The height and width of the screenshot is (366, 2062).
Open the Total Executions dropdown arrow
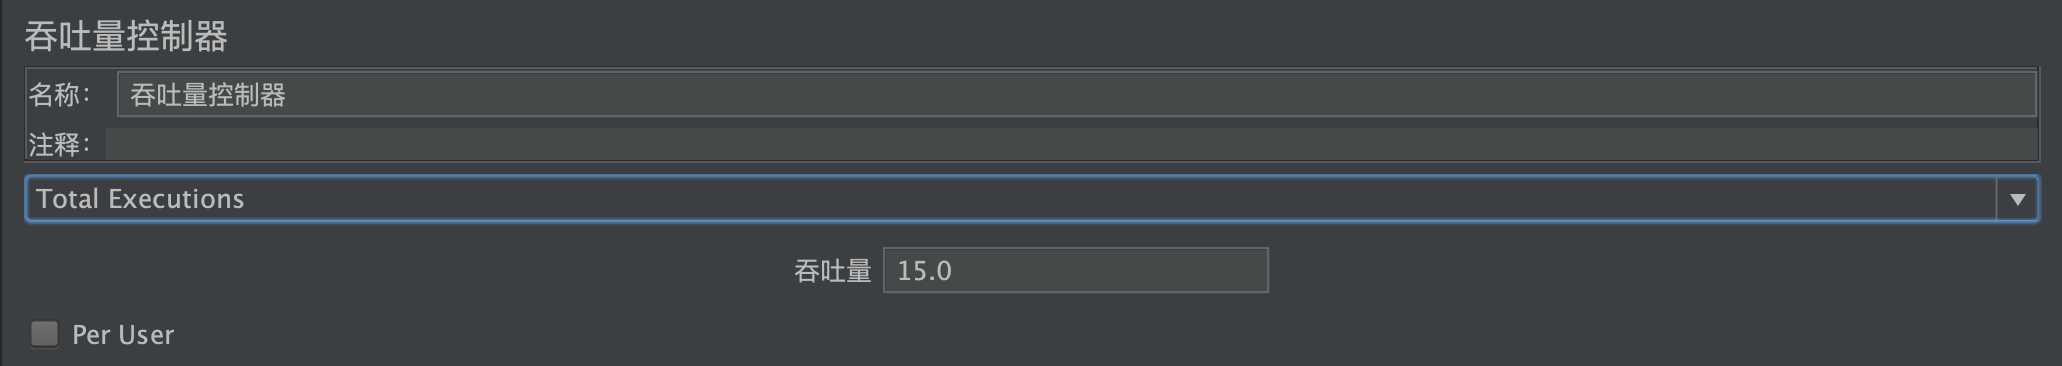click(2017, 199)
